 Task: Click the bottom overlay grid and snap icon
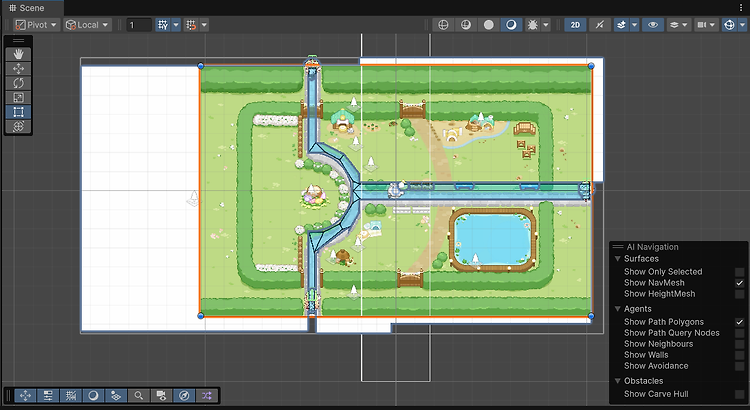(x=71, y=396)
